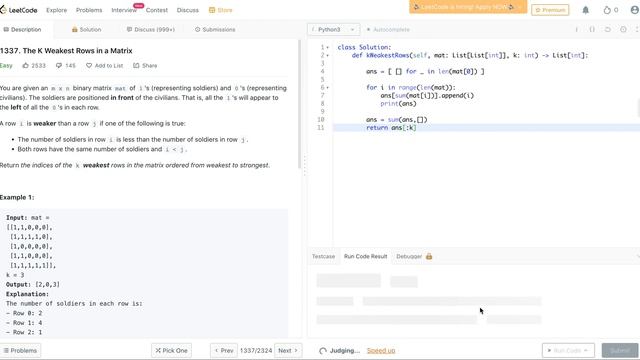
Task: Dislike the problem with thumbs down 145
Action: (x=59, y=65)
